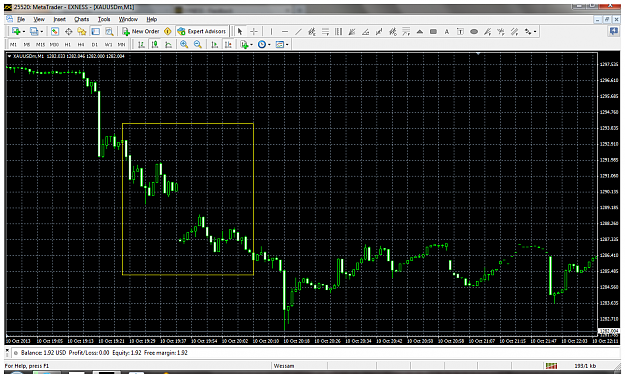The image size is (625, 374).
Task: Click the XAUUSDm,M1 chart title triangle
Action: (9, 56)
